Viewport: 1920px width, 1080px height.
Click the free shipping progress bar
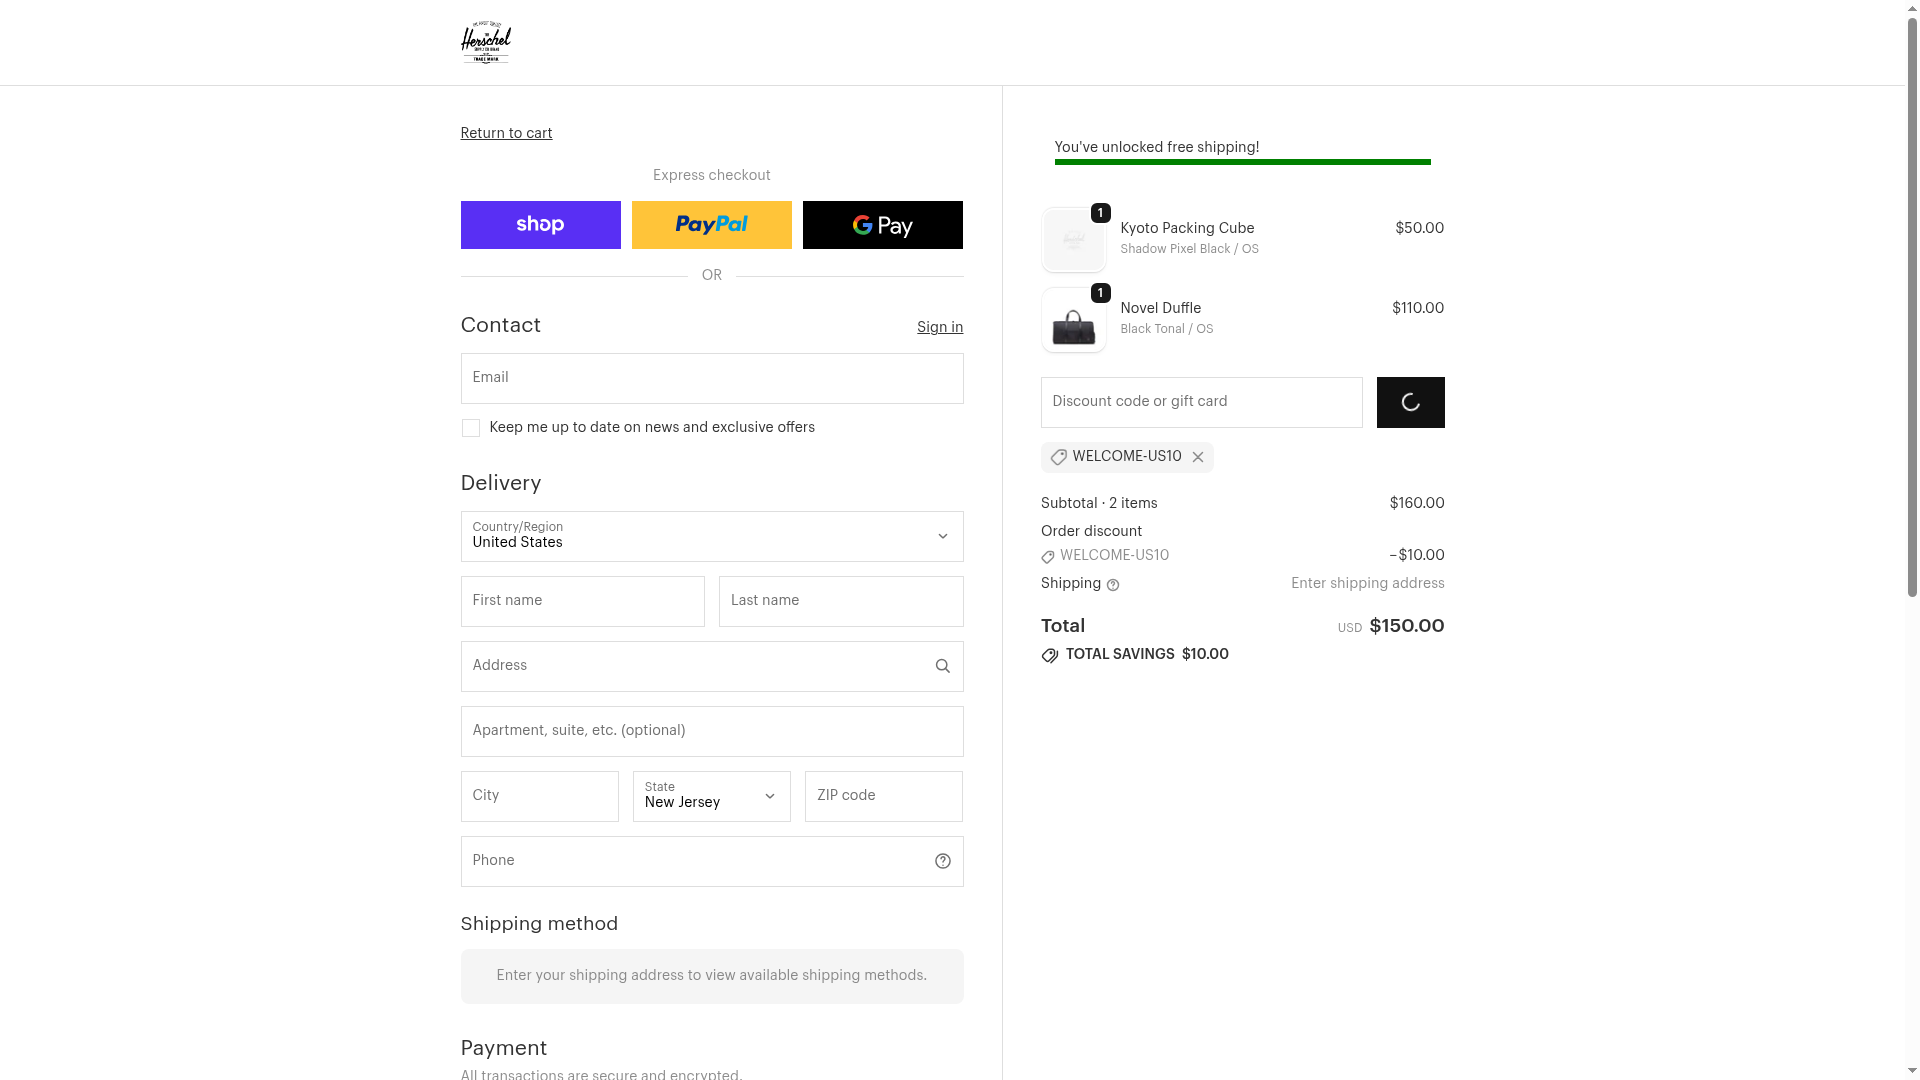pyautogui.click(x=1242, y=162)
